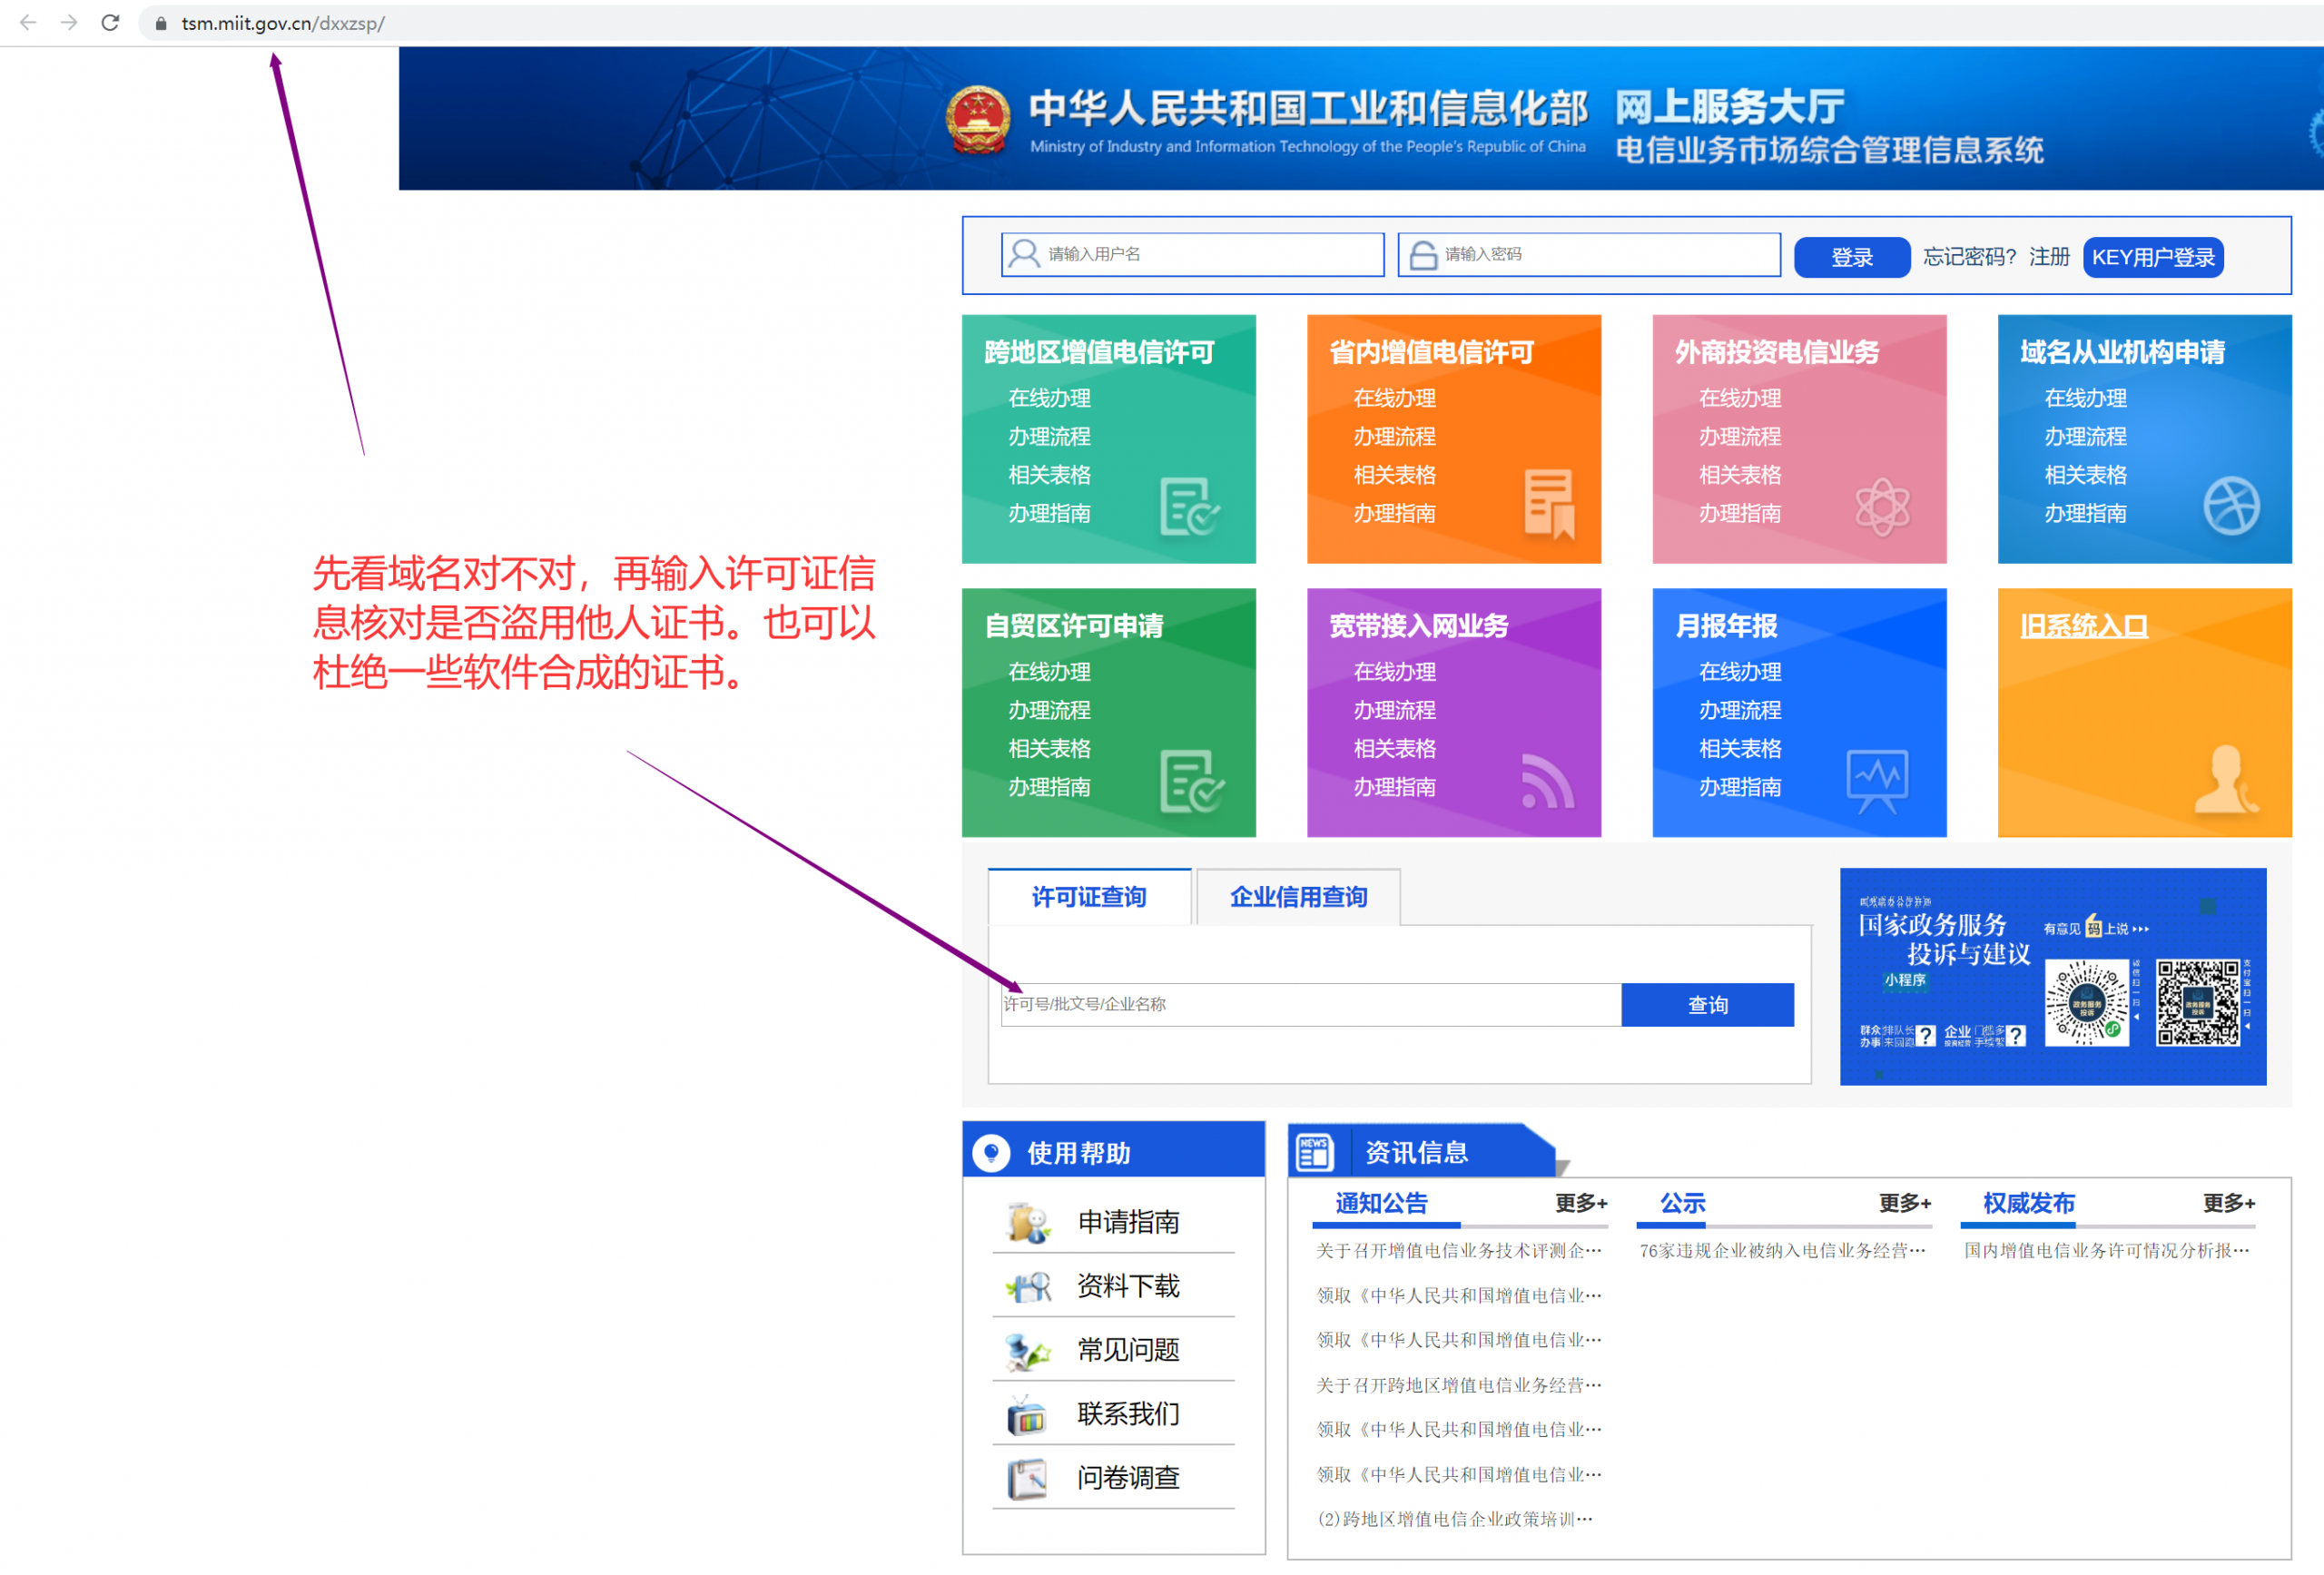Click the lightbulb icon beside 使用帮助
The width and height of the screenshot is (2324, 1575).
point(991,1152)
